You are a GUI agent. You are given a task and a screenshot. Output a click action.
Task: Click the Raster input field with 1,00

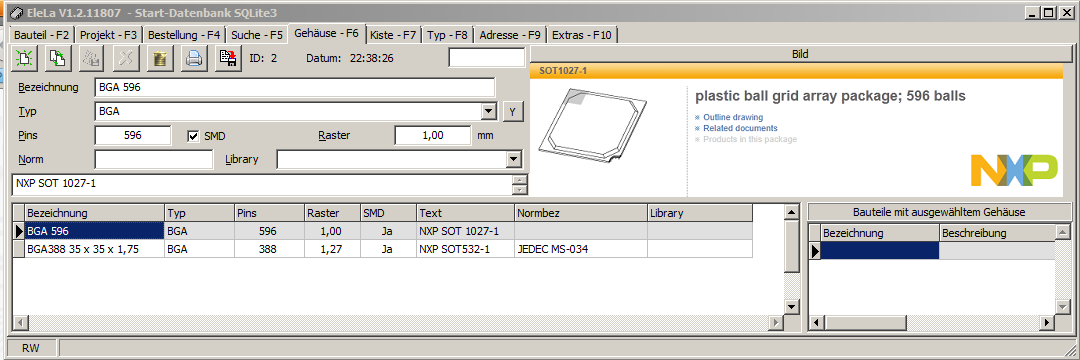tap(433, 136)
